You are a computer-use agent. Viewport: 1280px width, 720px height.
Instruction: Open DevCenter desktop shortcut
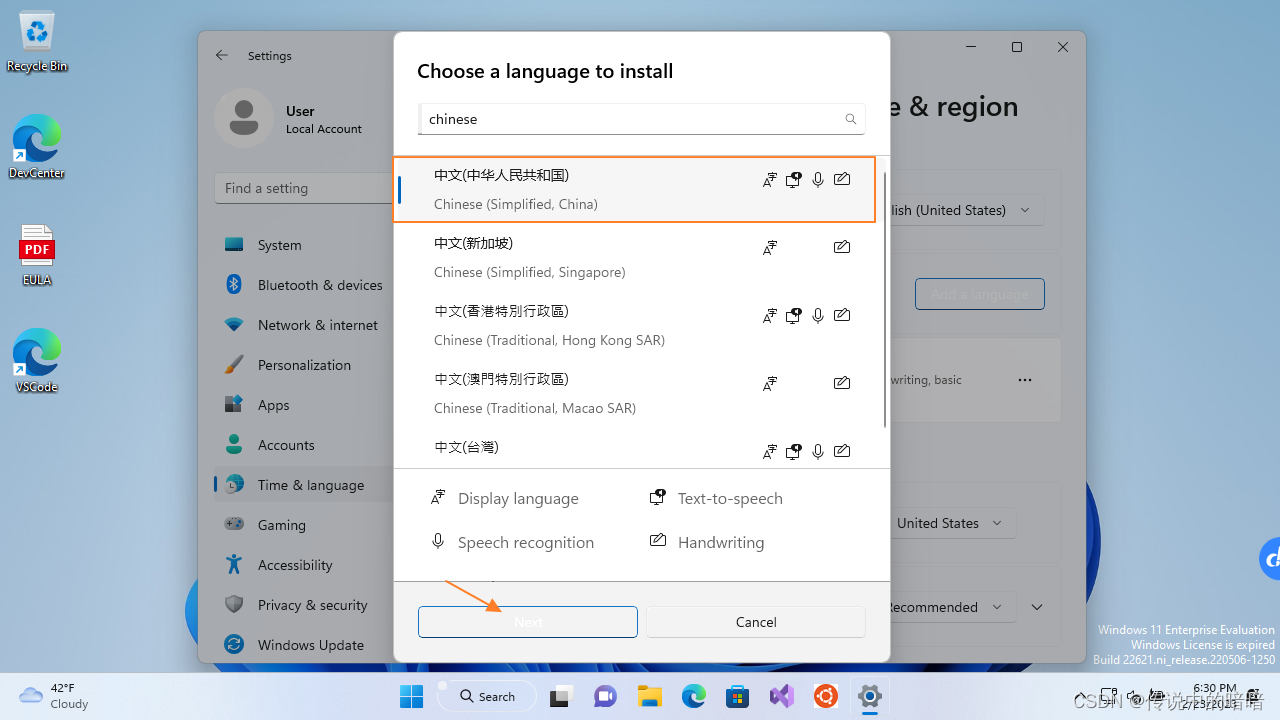[x=37, y=147]
